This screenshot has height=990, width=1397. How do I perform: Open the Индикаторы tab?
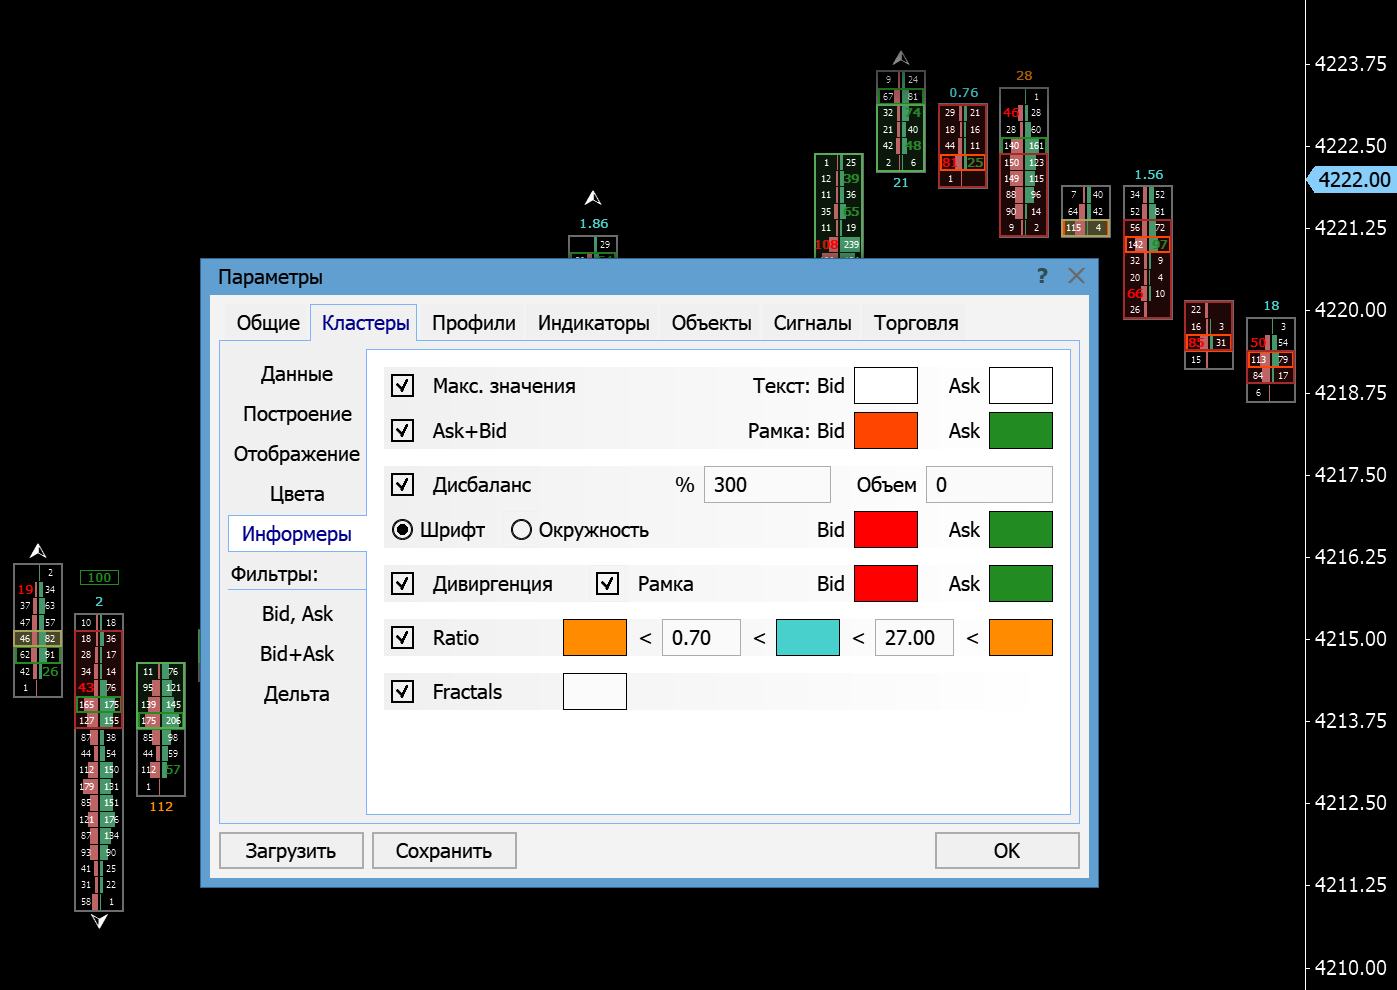(593, 323)
